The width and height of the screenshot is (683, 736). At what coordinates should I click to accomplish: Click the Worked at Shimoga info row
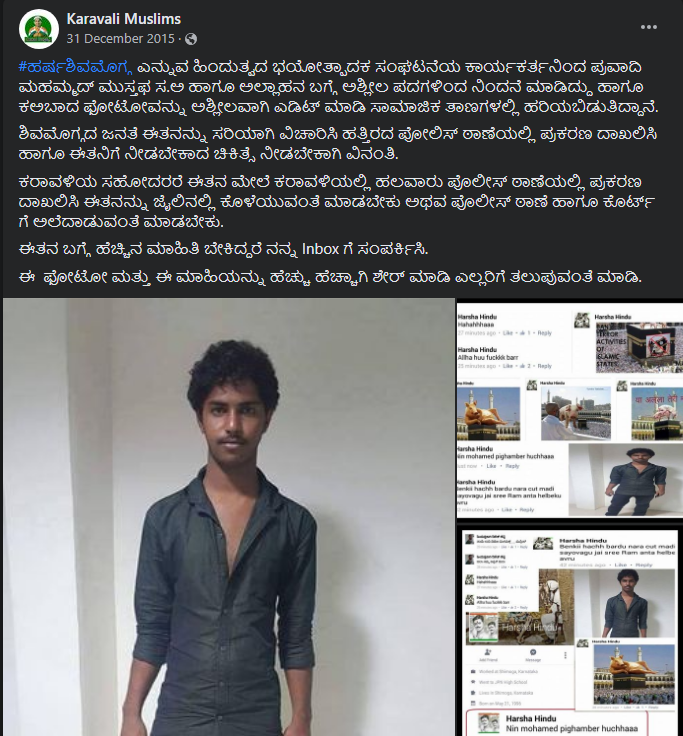pyautogui.click(x=503, y=672)
